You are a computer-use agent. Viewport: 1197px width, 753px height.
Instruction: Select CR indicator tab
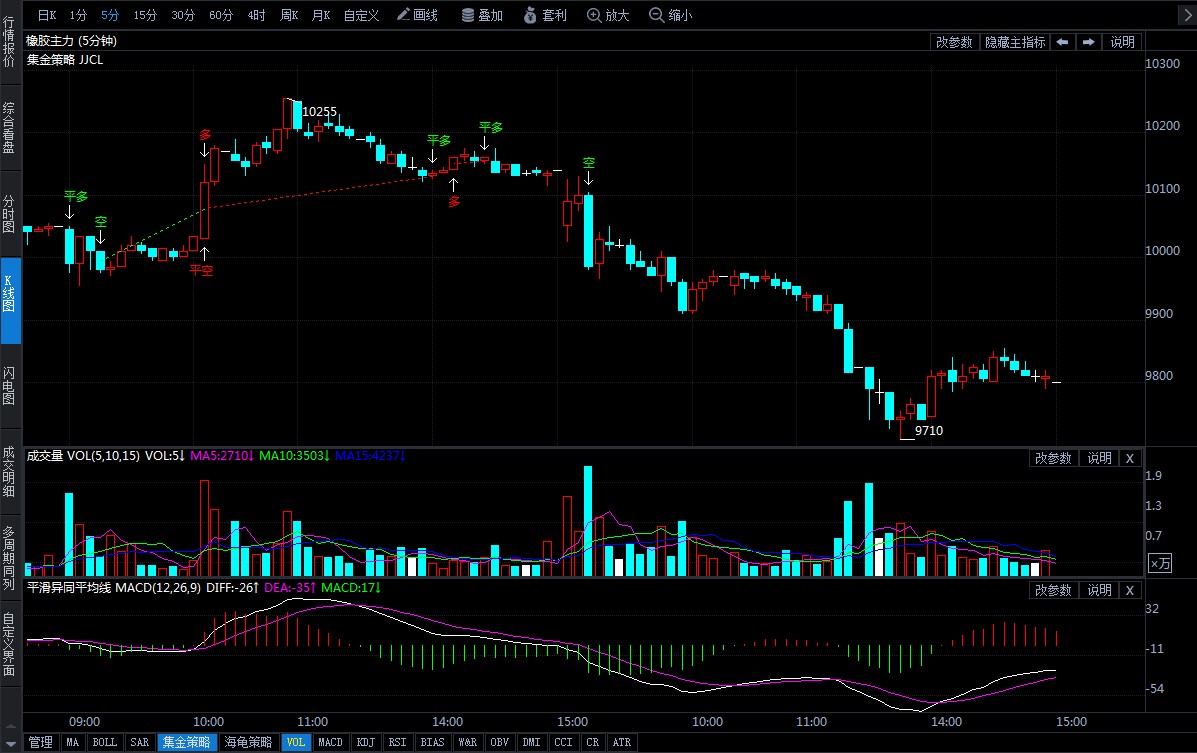tap(592, 742)
